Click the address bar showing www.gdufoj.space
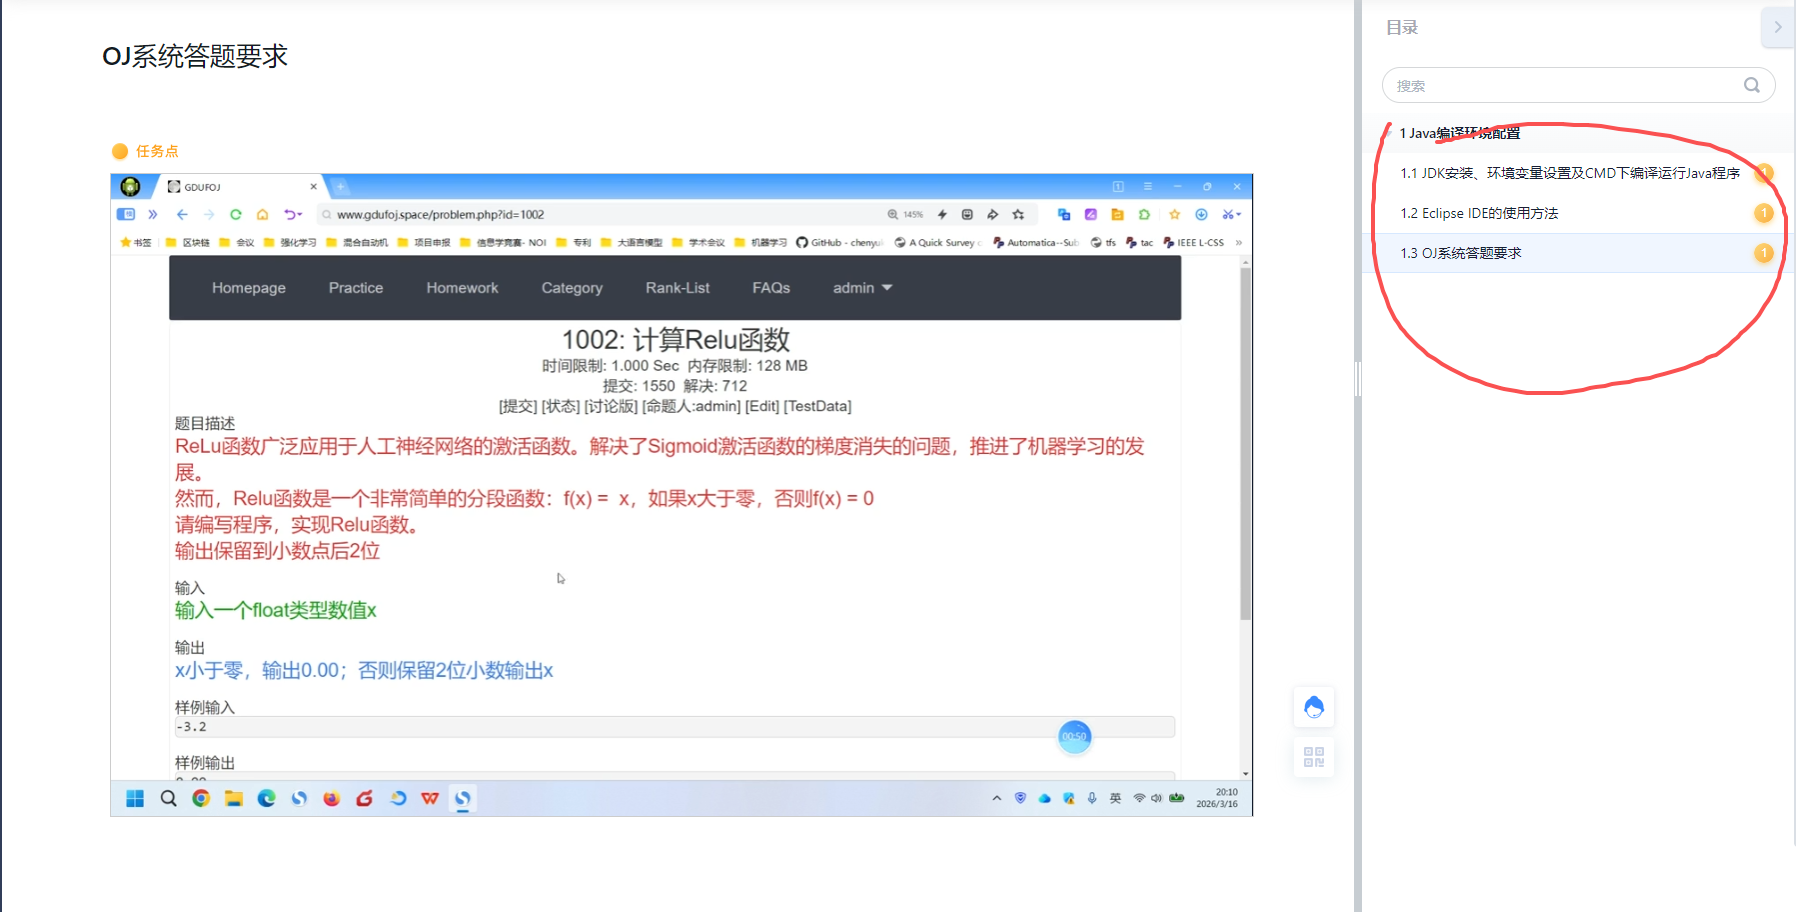 (600, 214)
